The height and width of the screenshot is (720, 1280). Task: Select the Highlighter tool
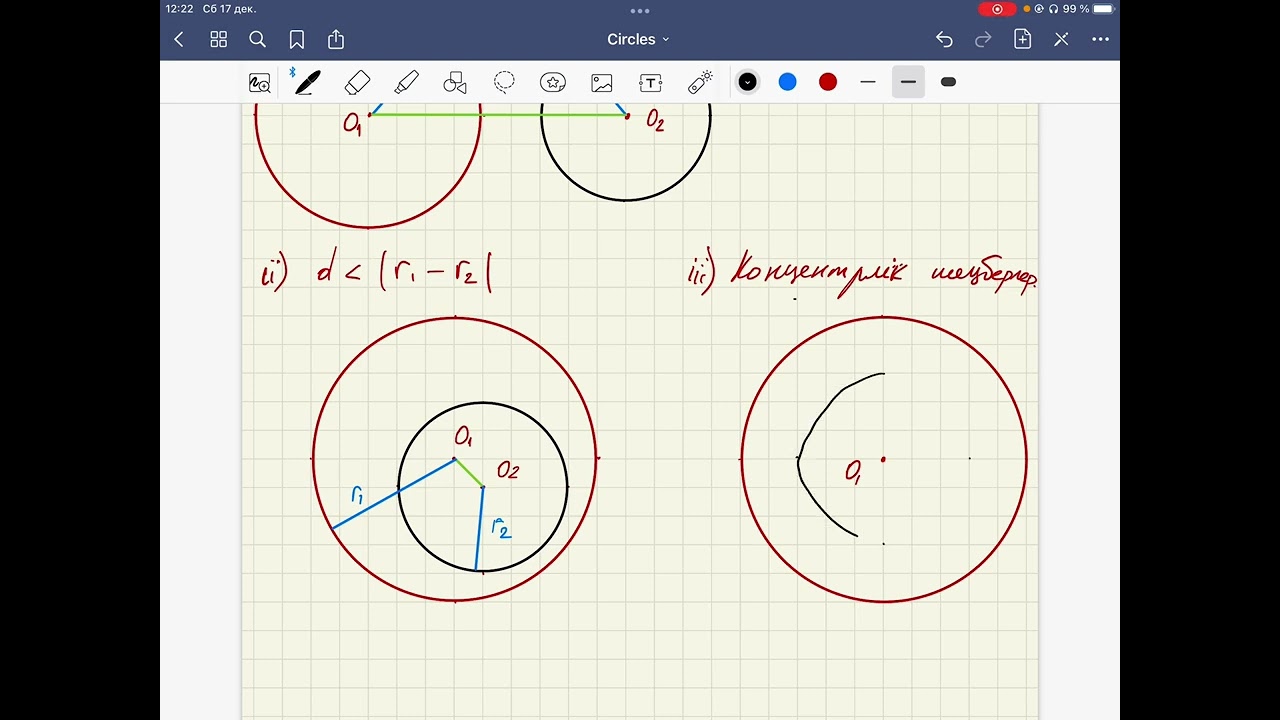(406, 82)
